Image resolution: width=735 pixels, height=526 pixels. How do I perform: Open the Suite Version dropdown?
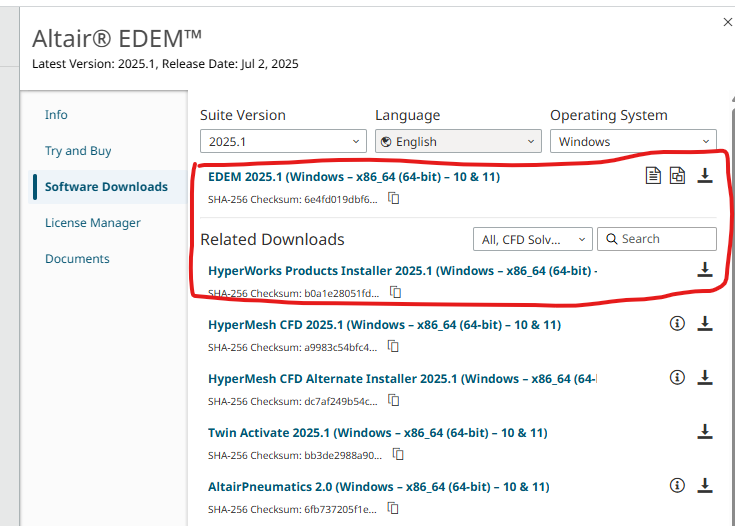(x=283, y=141)
